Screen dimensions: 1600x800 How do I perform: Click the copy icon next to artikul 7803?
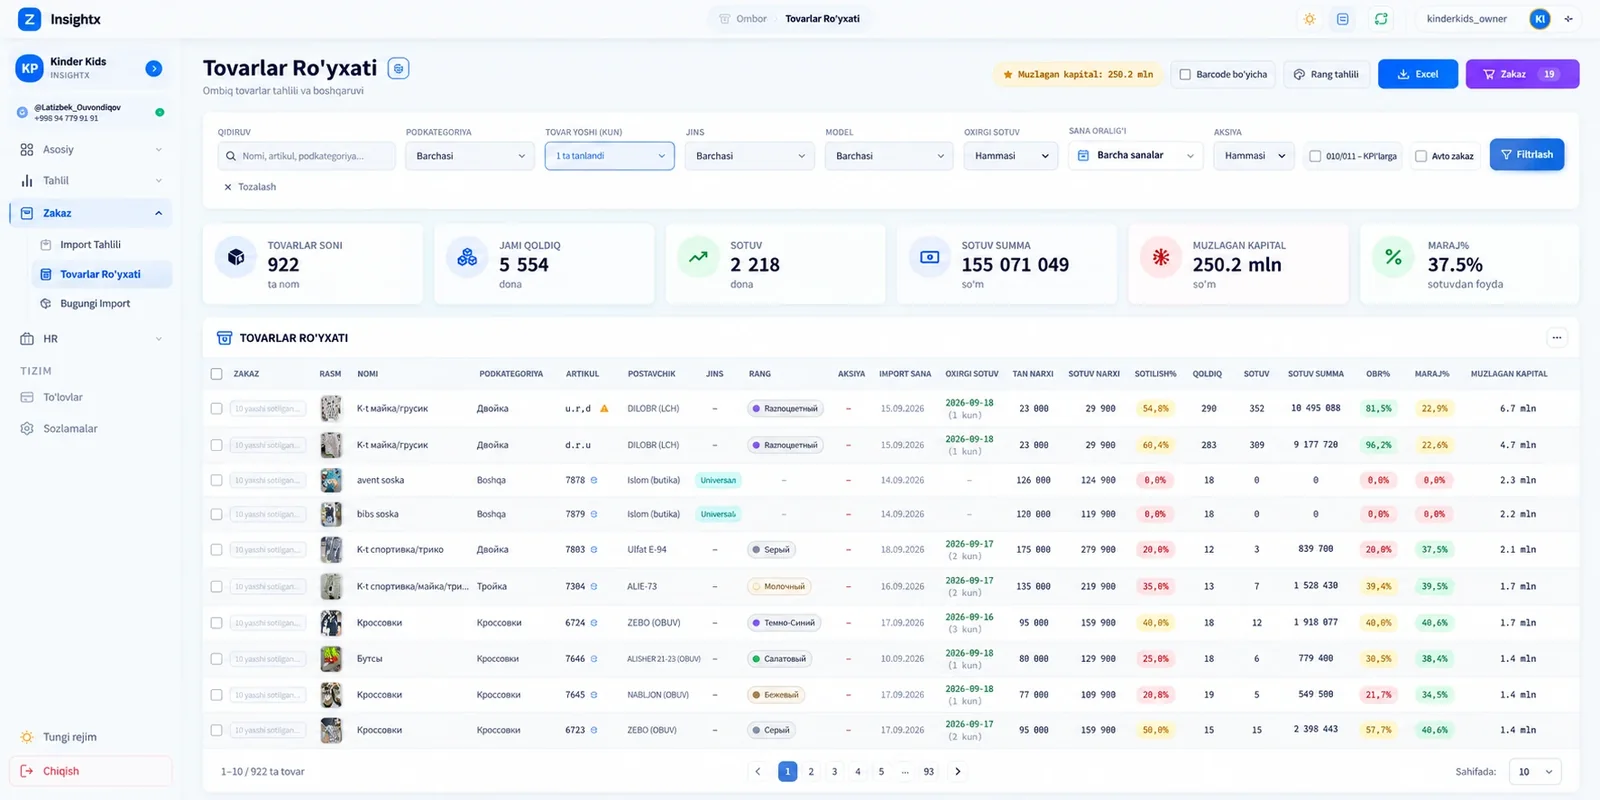click(594, 550)
